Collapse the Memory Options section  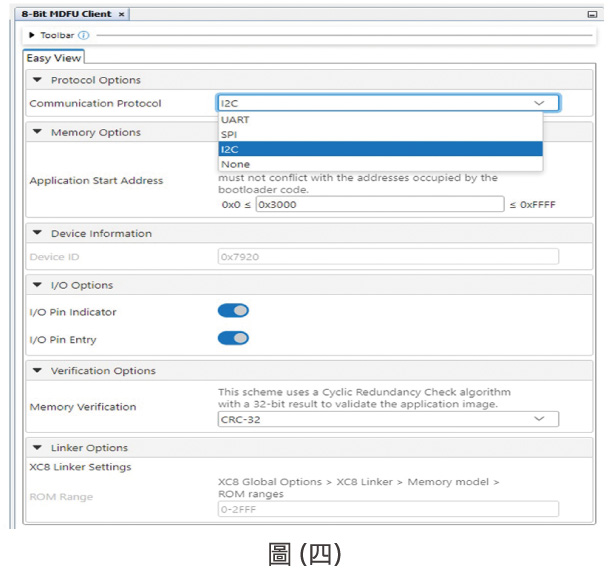coord(38,132)
